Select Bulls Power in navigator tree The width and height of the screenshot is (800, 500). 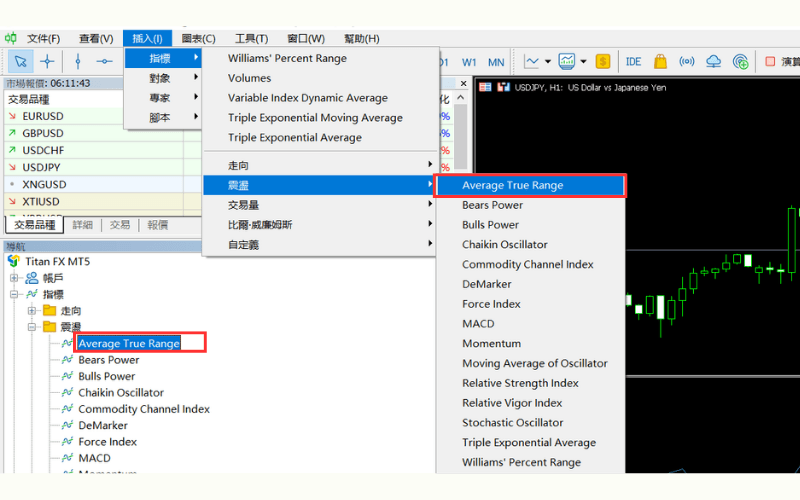(x=106, y=376)
